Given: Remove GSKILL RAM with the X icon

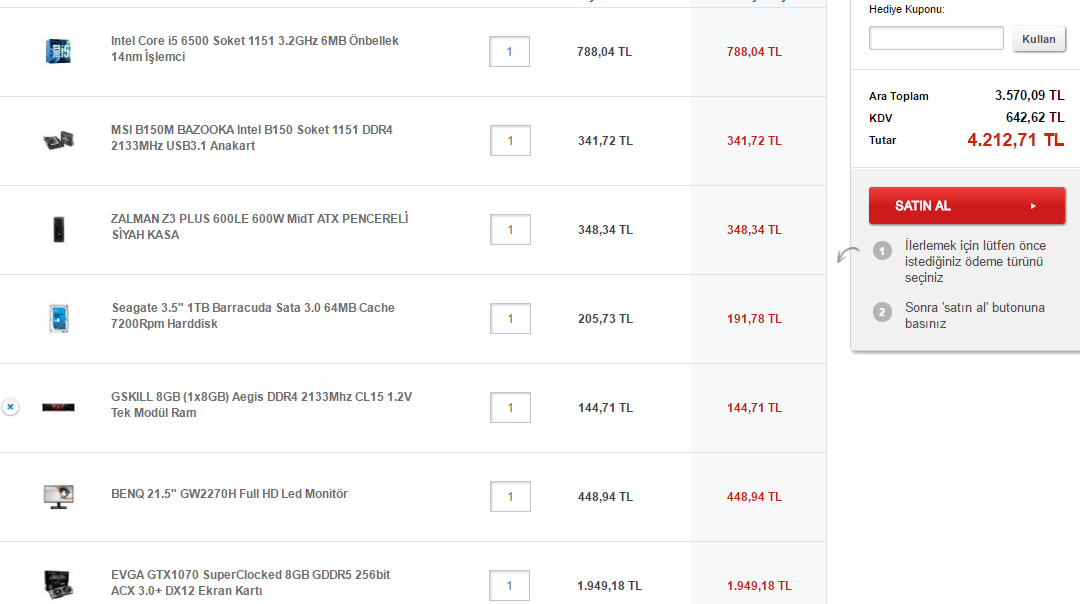Looking at the screenshot, I should [10, 407].
